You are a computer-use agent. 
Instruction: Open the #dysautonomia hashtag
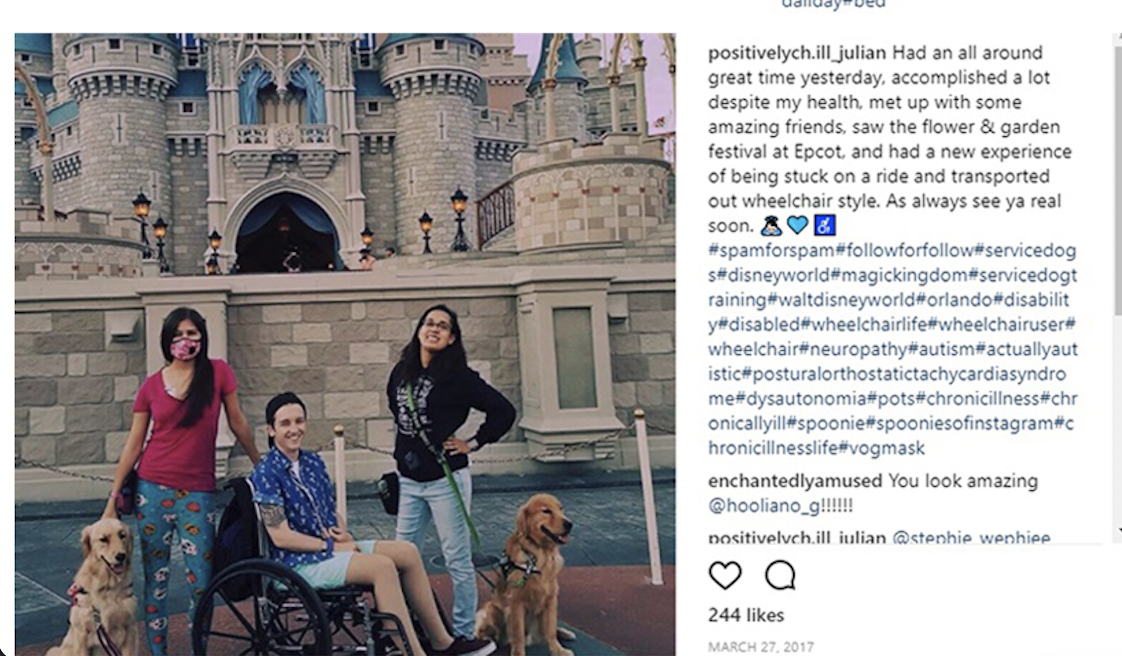coord(801,398)
